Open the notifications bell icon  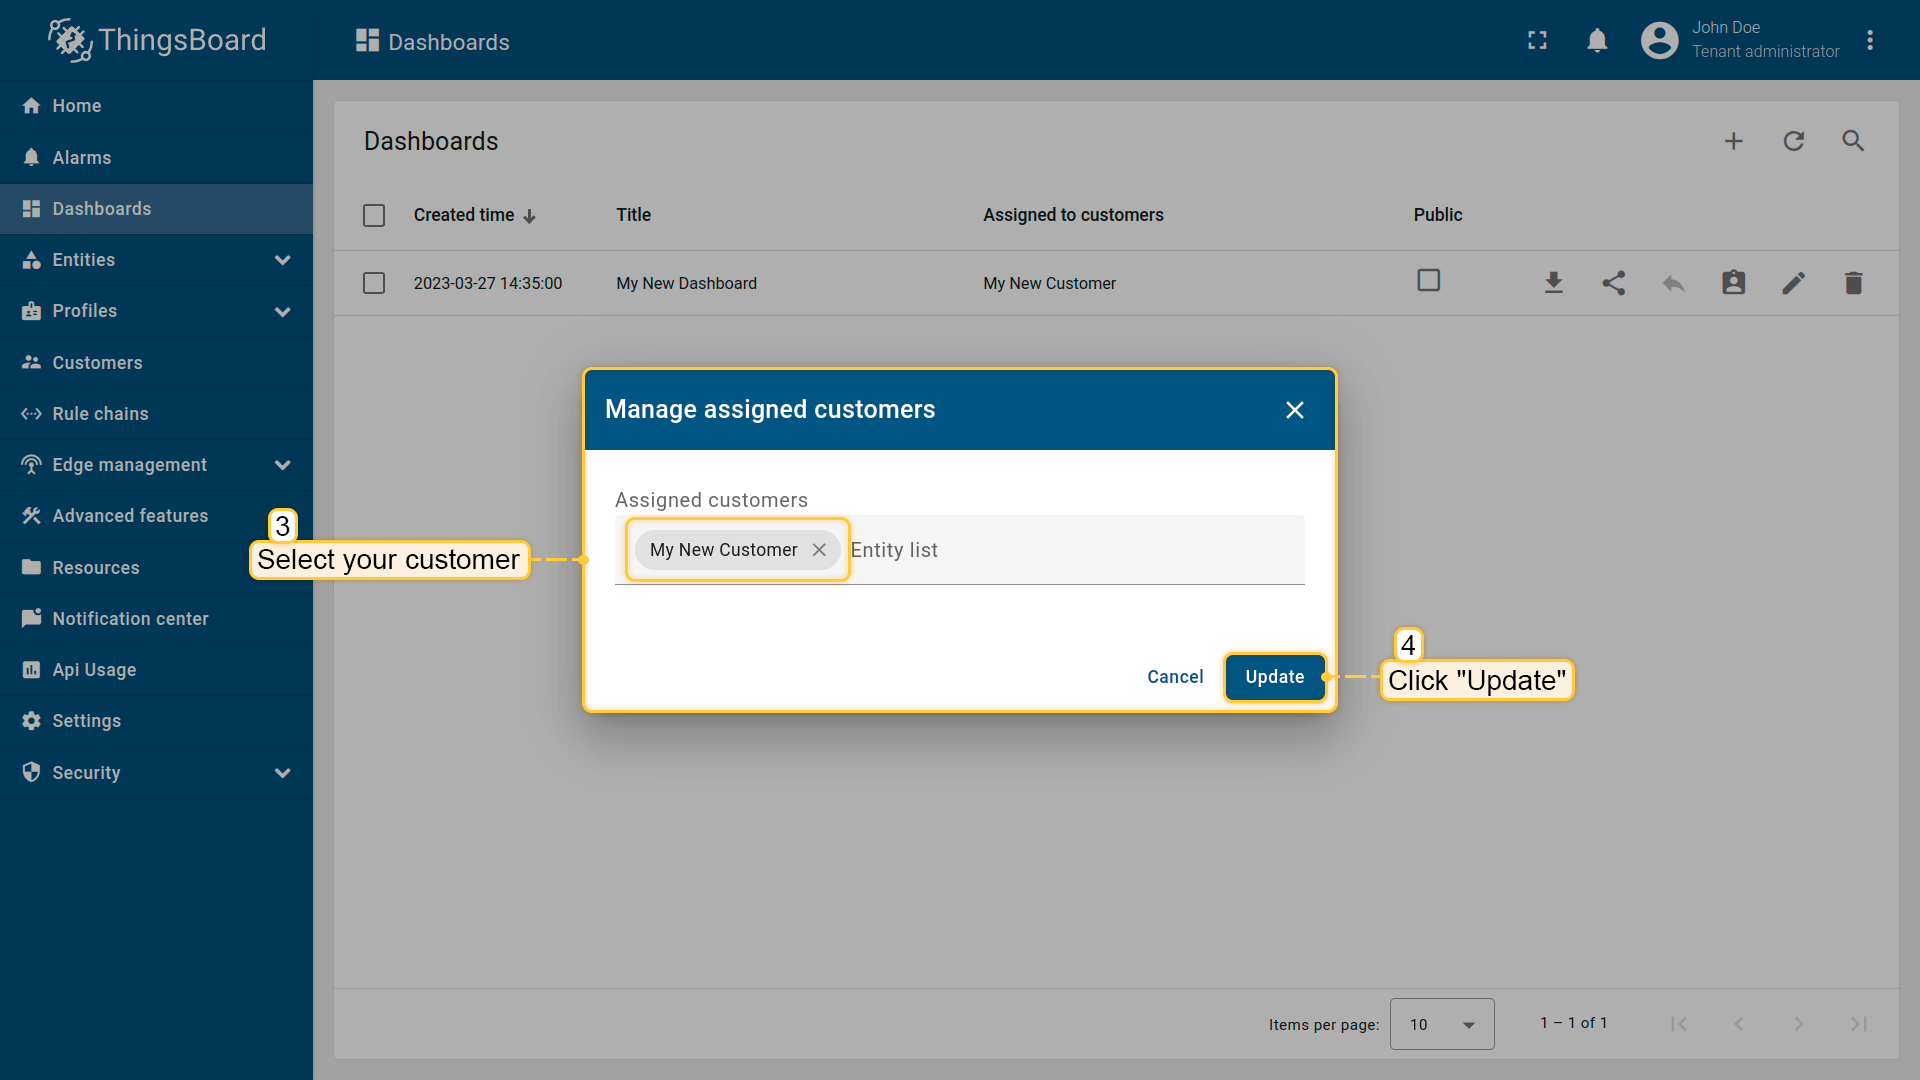pos(1597,41)
